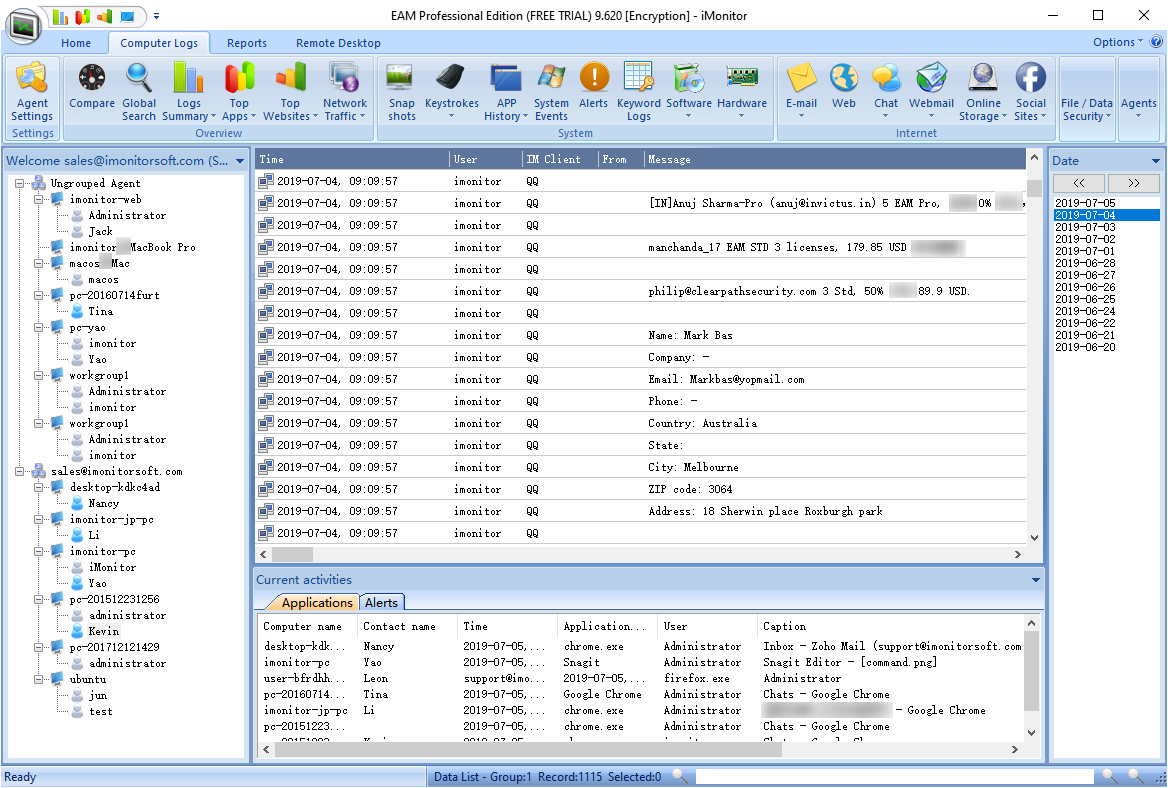View Alerts log
1168x788 pixels.
594,86
